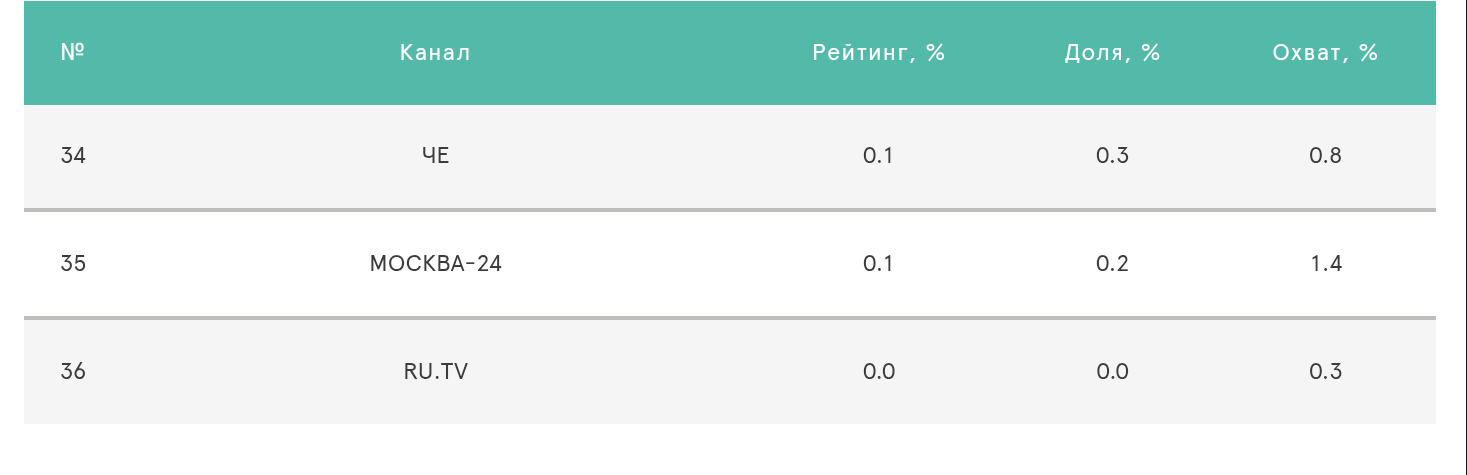Click ЧЕ reach value 0.8
This screenshot has height=475, width=1467.
[x=1325, y=156]
